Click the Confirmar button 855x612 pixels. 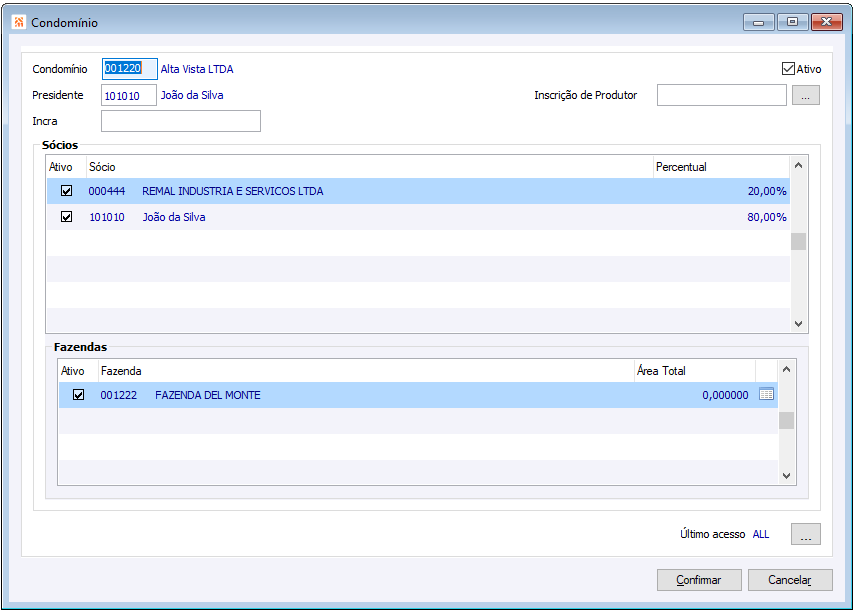click(699, 580)
